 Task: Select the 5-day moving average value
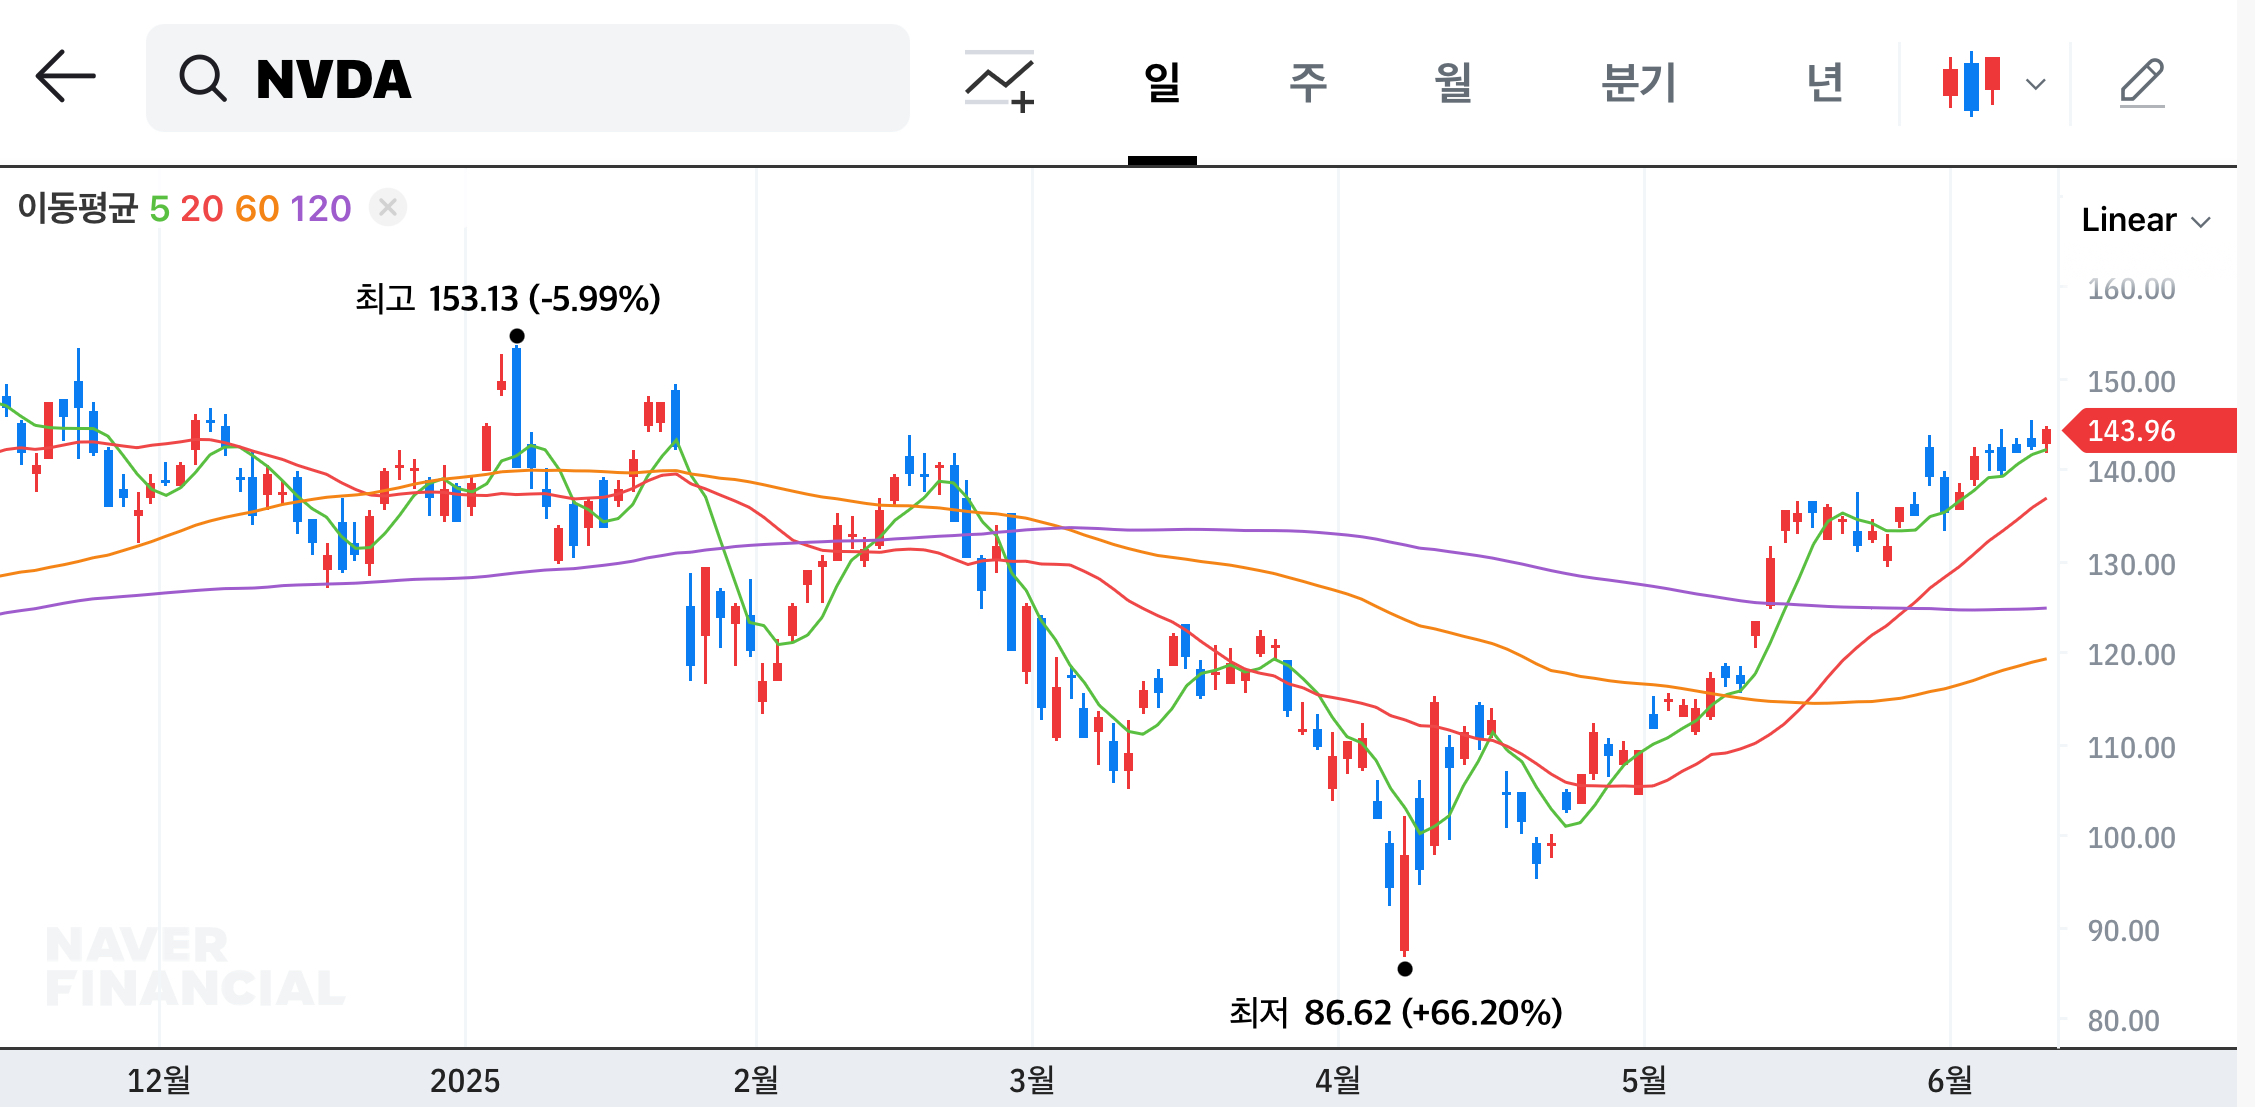point(159,209)
